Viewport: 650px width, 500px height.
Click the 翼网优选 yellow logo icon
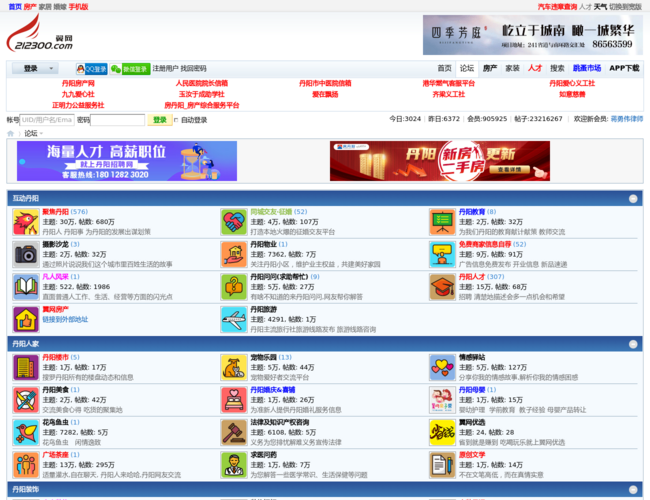point(442,432)
